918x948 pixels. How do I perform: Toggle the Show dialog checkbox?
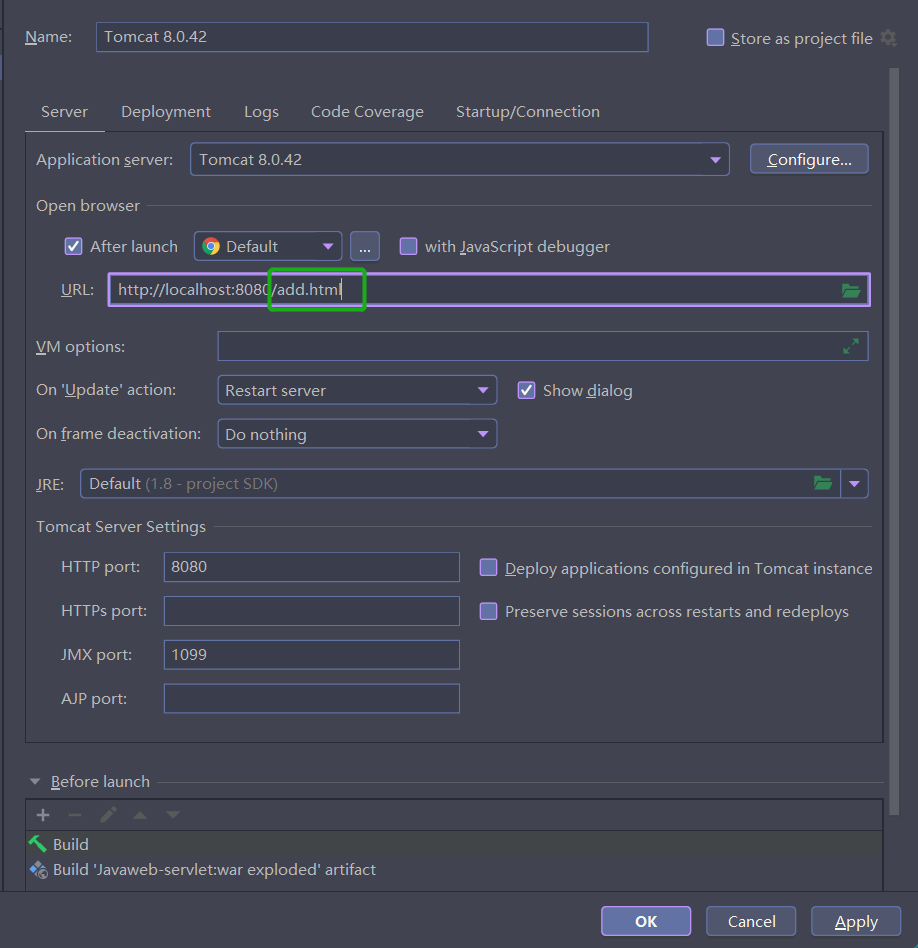click(x=526, y=391)
